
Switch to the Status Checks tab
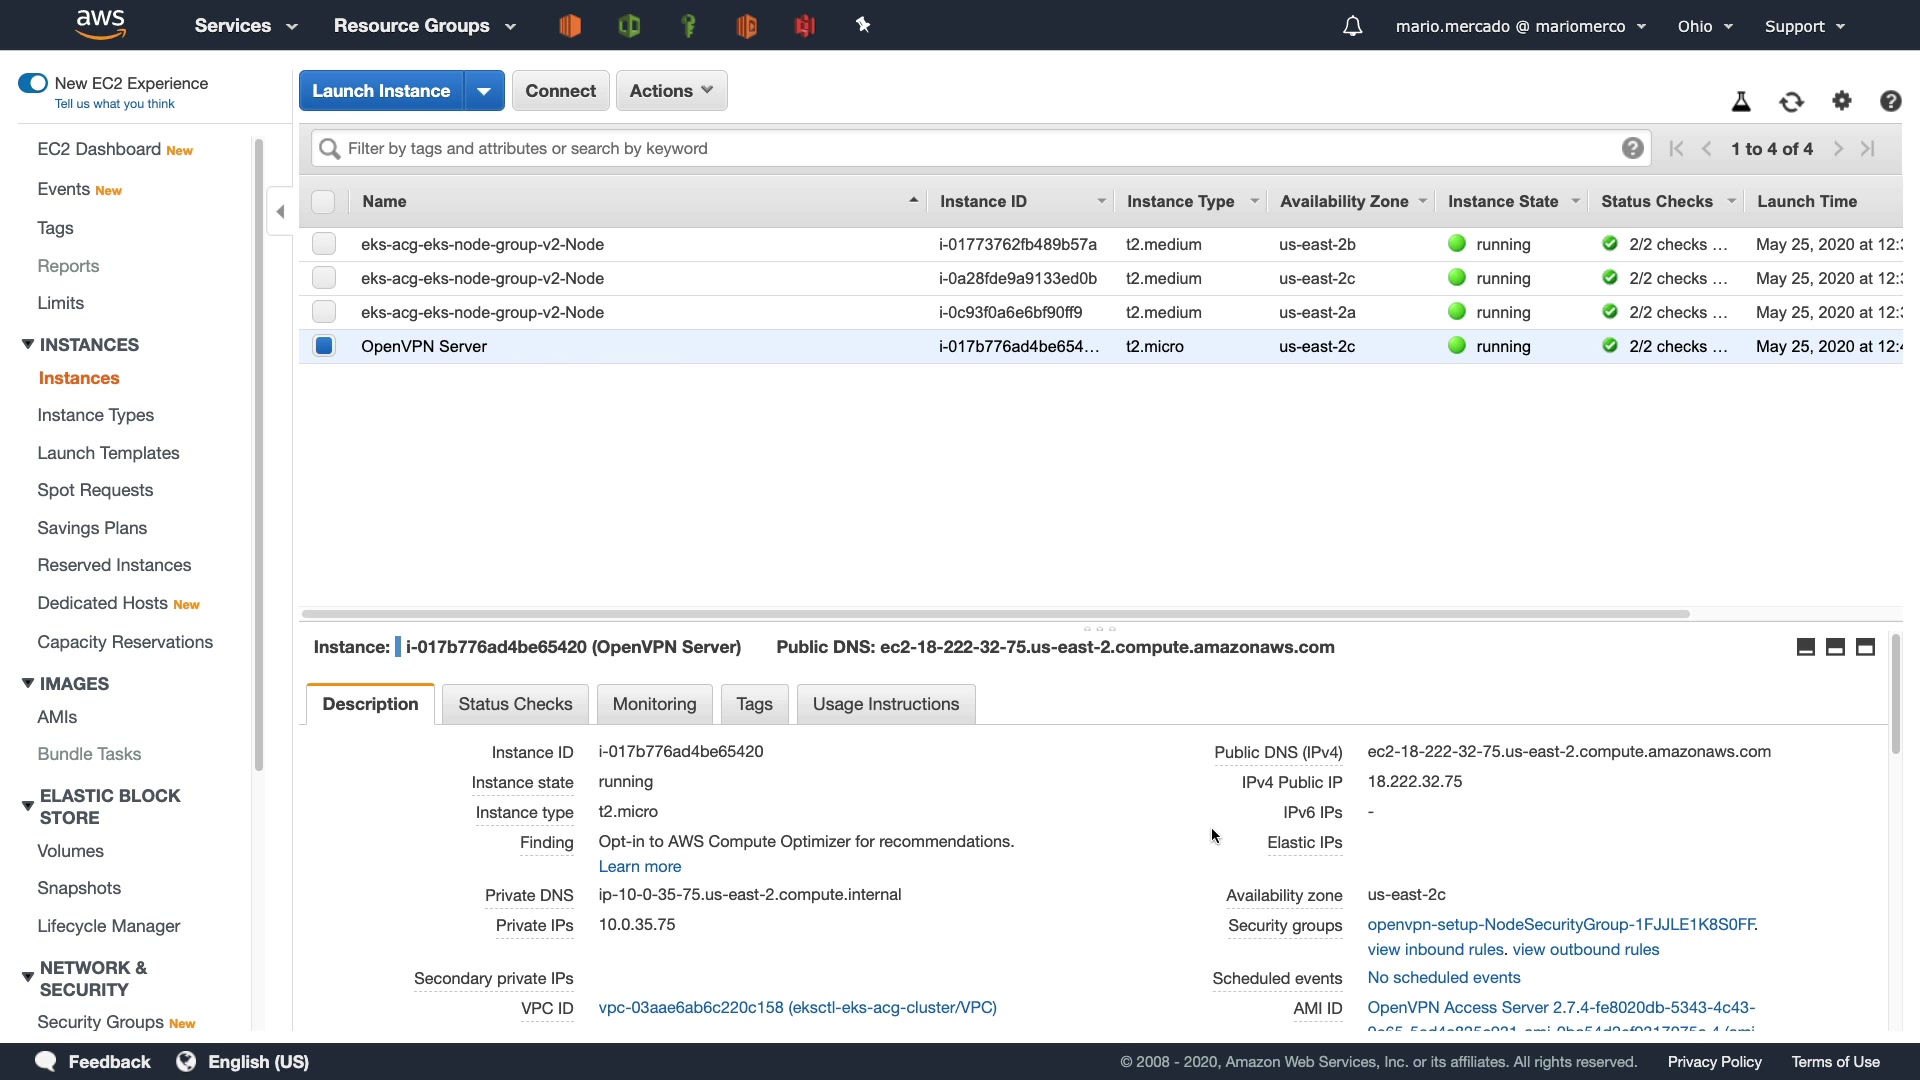[x=515, y=704]
